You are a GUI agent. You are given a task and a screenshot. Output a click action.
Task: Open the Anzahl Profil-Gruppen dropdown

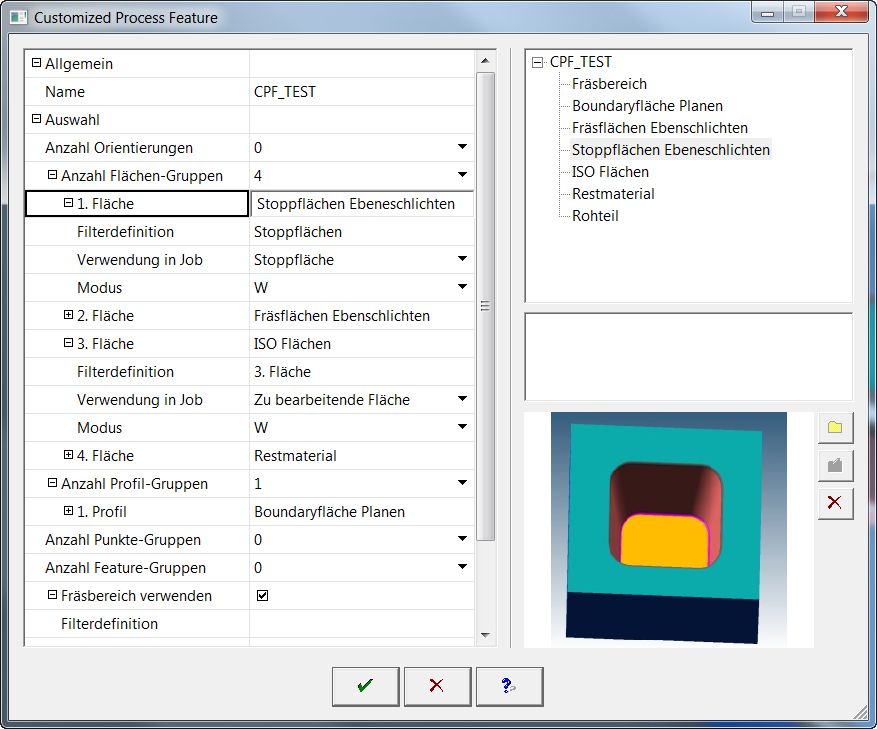coord(462,483)
